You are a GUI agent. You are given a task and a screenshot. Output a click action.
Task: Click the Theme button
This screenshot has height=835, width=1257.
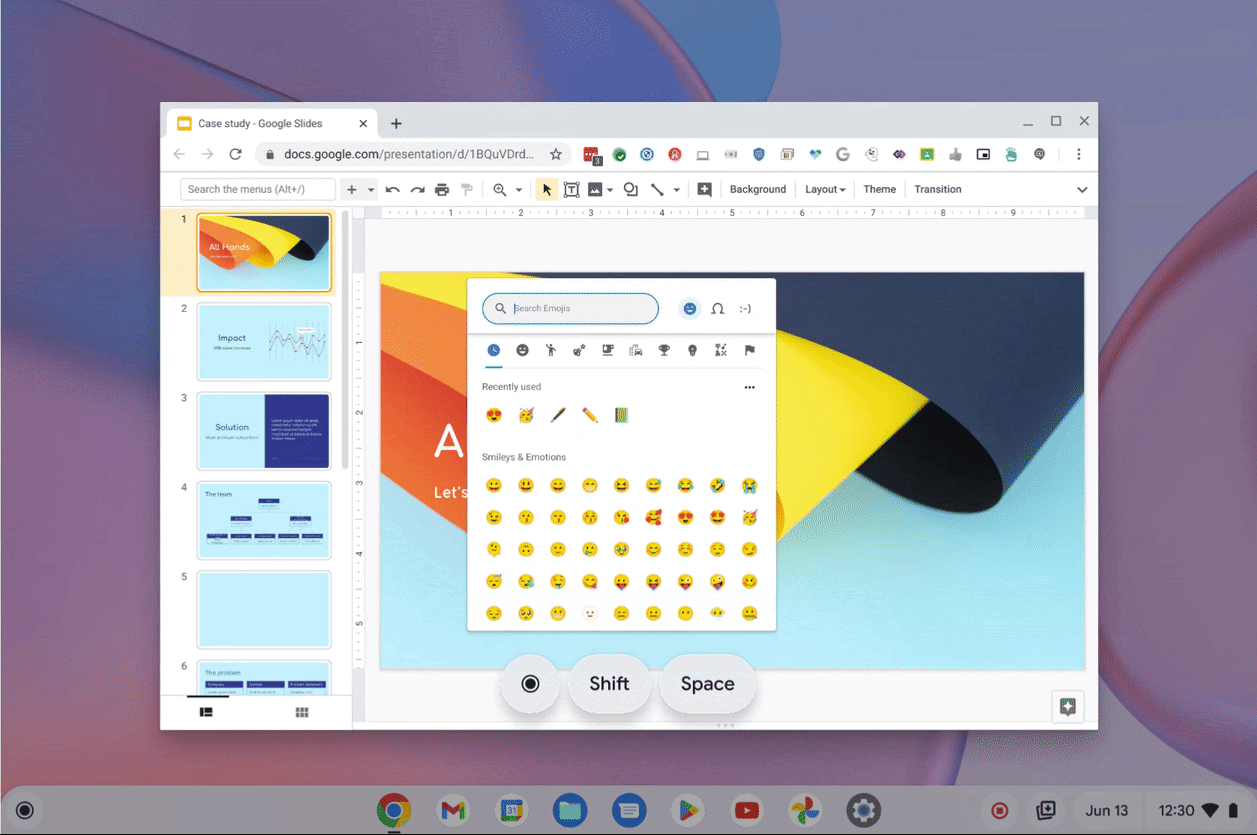pyautogui.click(x=879, y=189)
